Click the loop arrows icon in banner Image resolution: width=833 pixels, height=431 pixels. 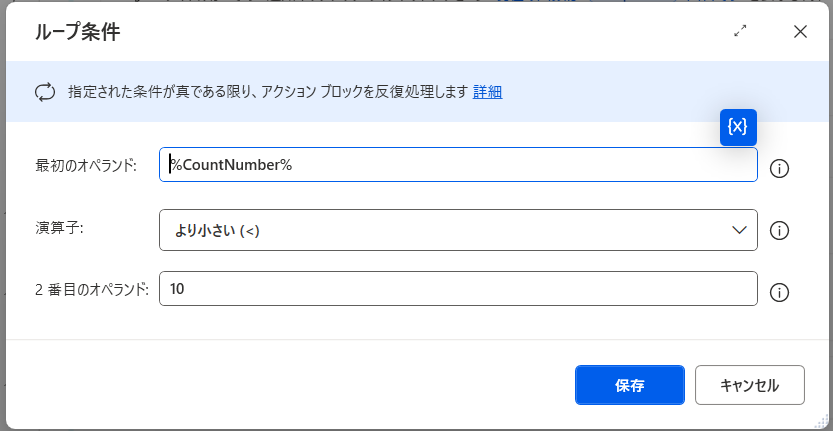point(45,92)
